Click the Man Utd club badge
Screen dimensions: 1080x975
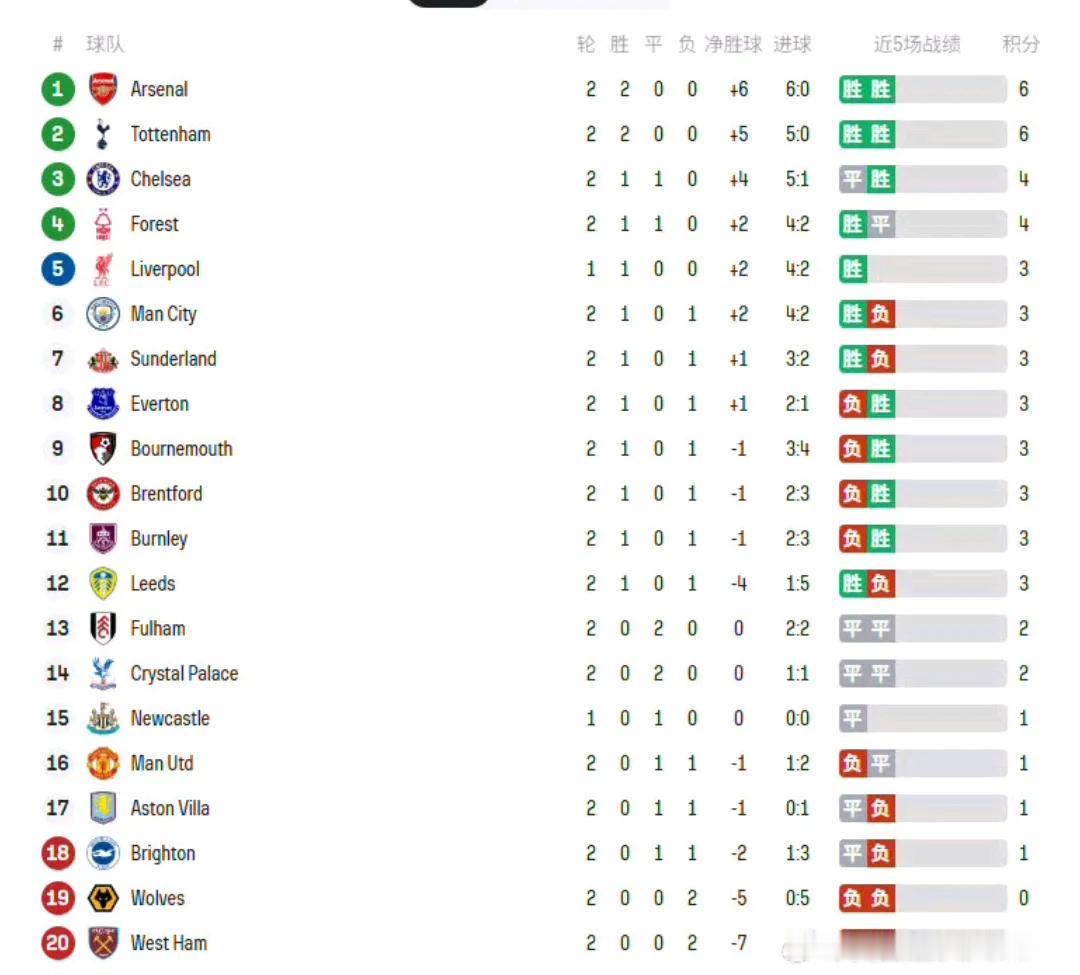[x=103, y=763]
